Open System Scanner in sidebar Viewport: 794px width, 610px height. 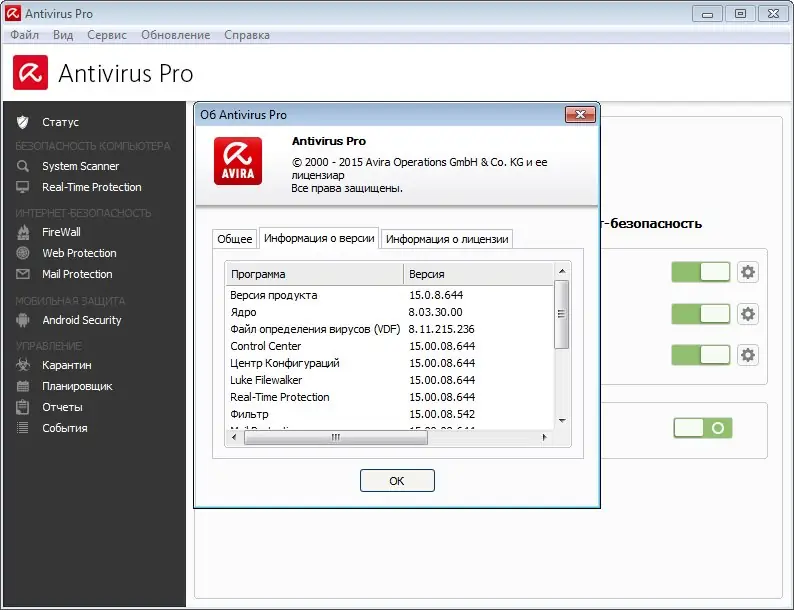click(x=81, y=166)
